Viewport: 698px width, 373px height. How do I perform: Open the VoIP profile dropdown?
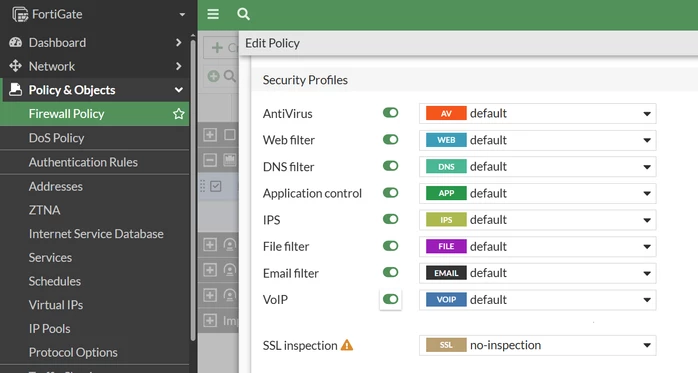[537, 300]
